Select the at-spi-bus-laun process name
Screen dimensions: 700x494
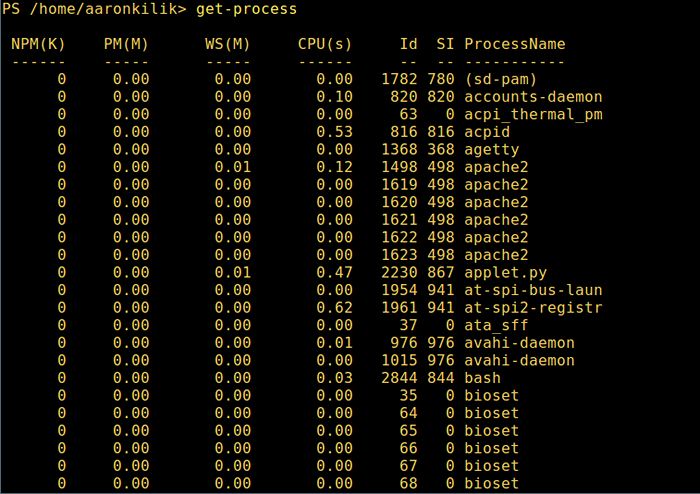click(x=533, y=291)
